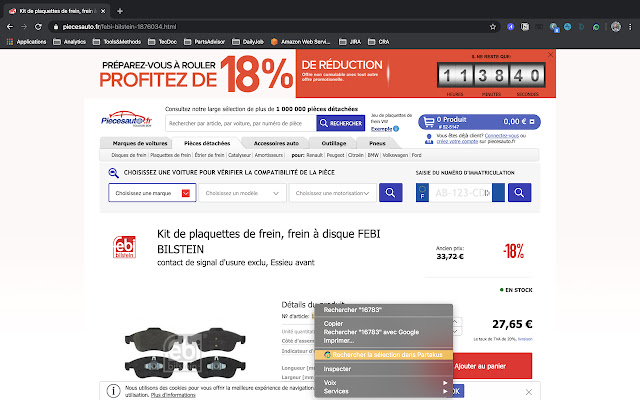Open the profile avatar in toolbar
The width and height of the screenshot is (640, 400).
point(616,27)
